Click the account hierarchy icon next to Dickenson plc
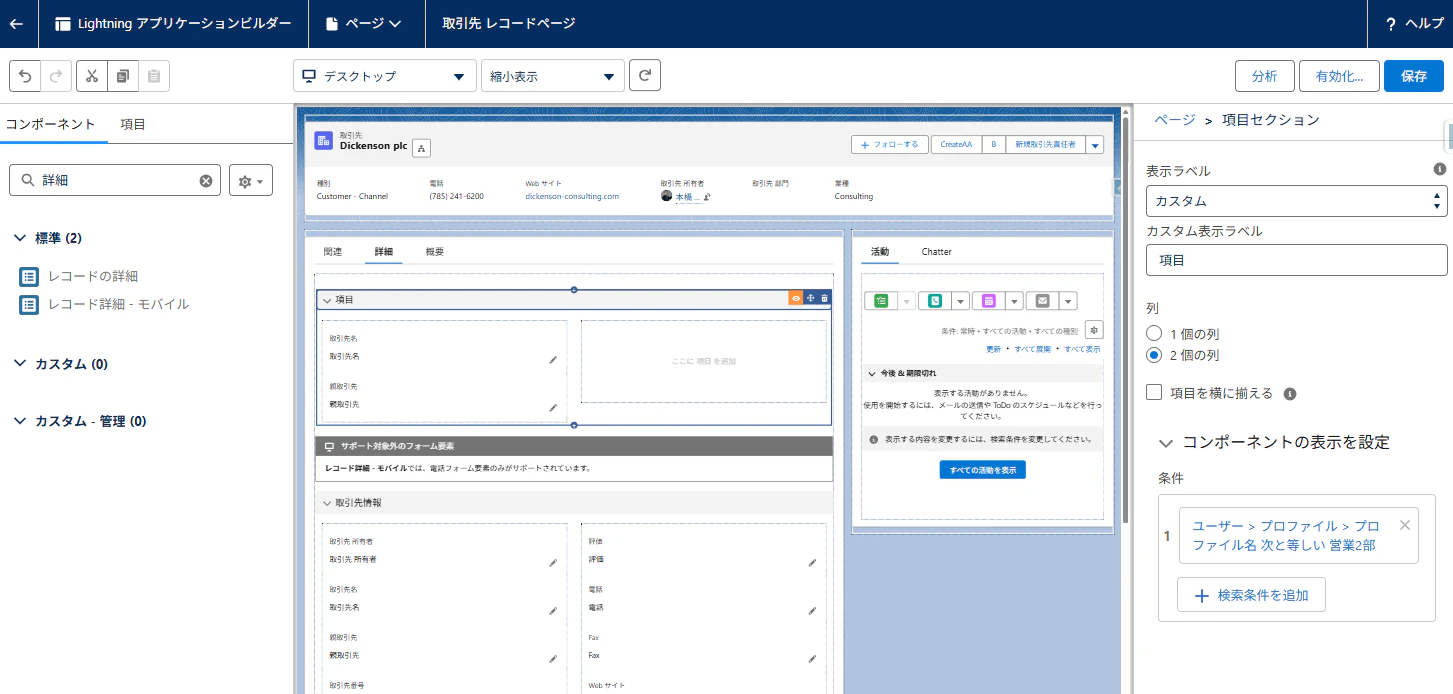Viewport: 1453px width, 694px height. click(x=422, y=149)
